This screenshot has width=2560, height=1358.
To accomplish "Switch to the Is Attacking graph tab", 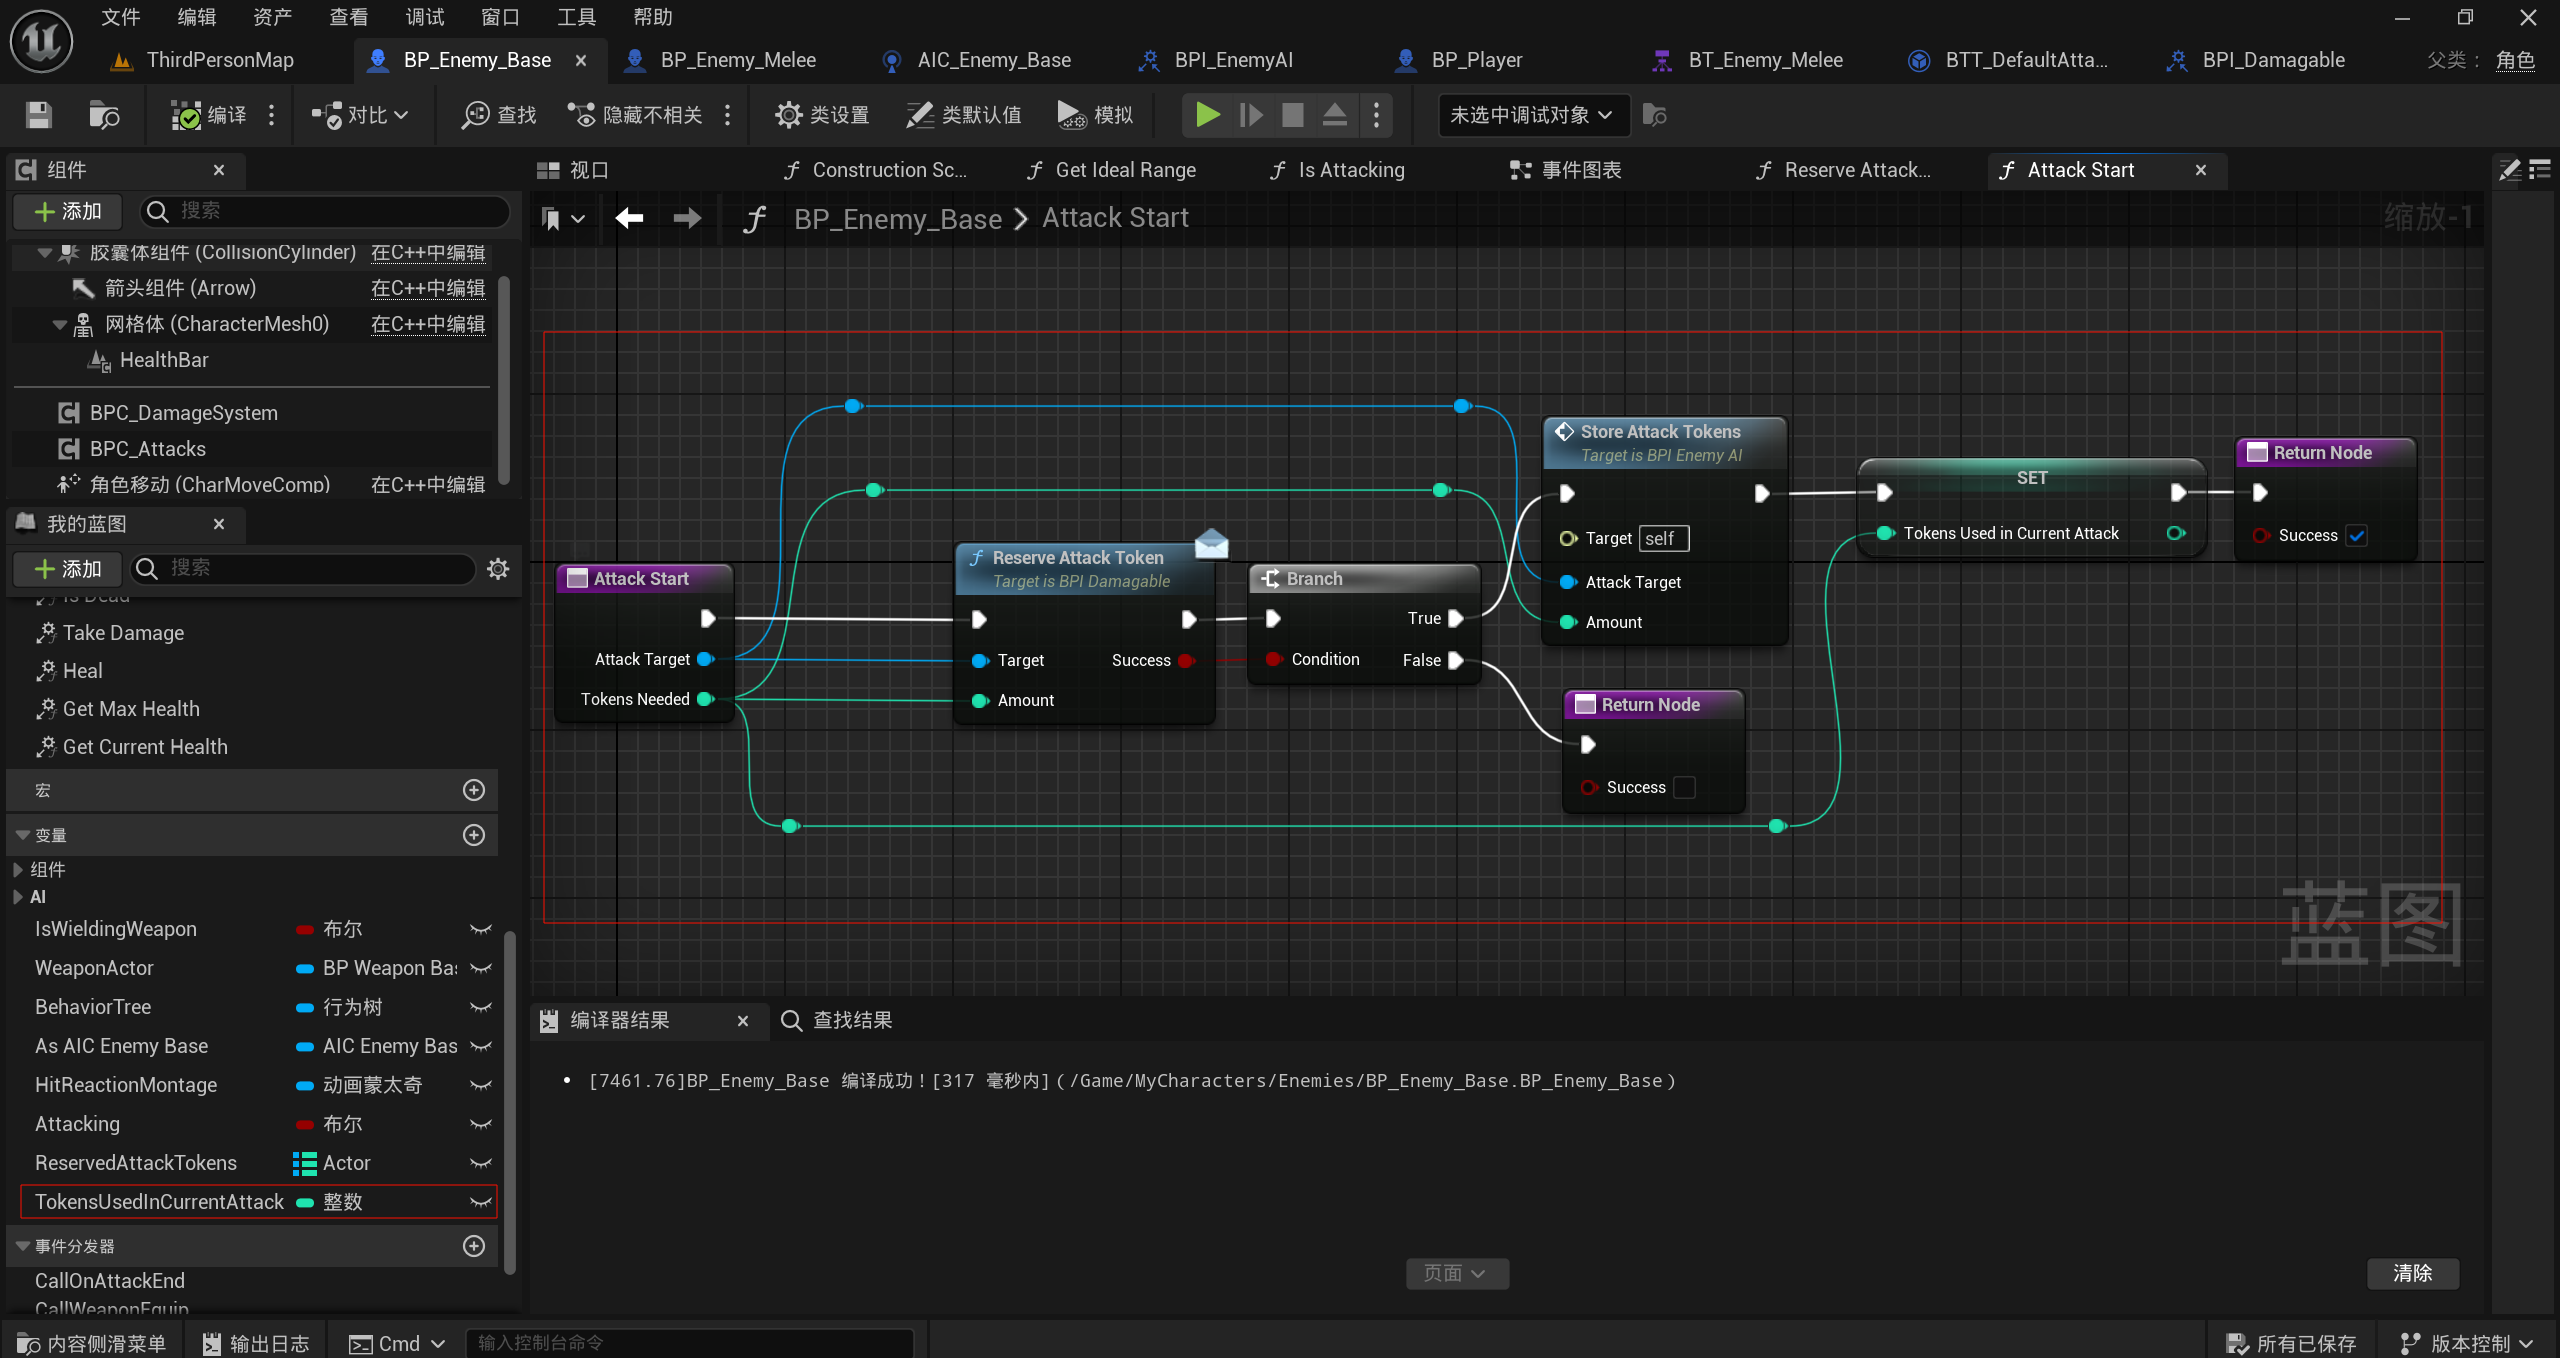I will 1350,170.
